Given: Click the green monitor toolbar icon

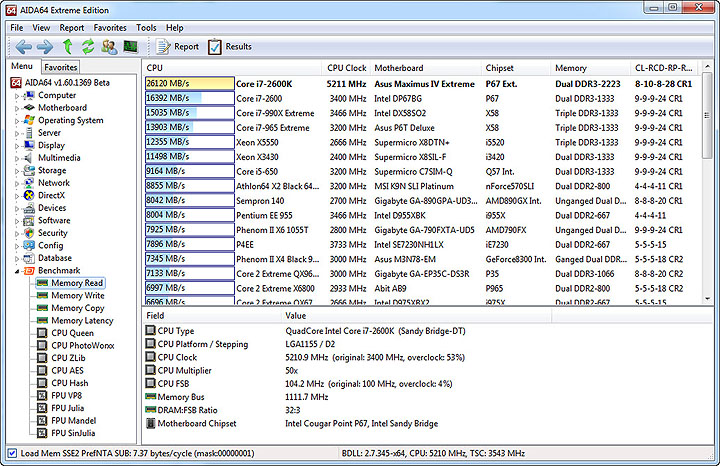Looking at the screenshot, I should click(130, 46).
